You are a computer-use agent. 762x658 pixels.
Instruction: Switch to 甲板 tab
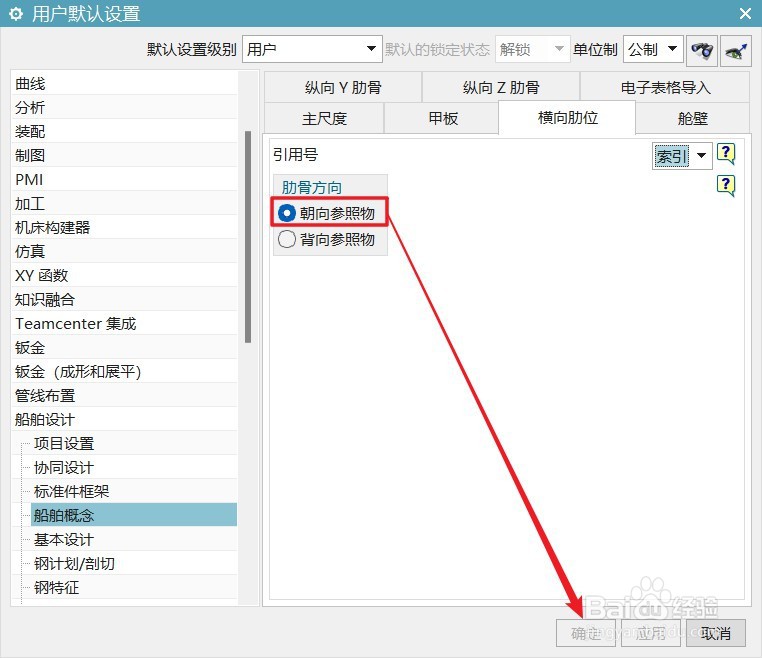pos(443,118)
